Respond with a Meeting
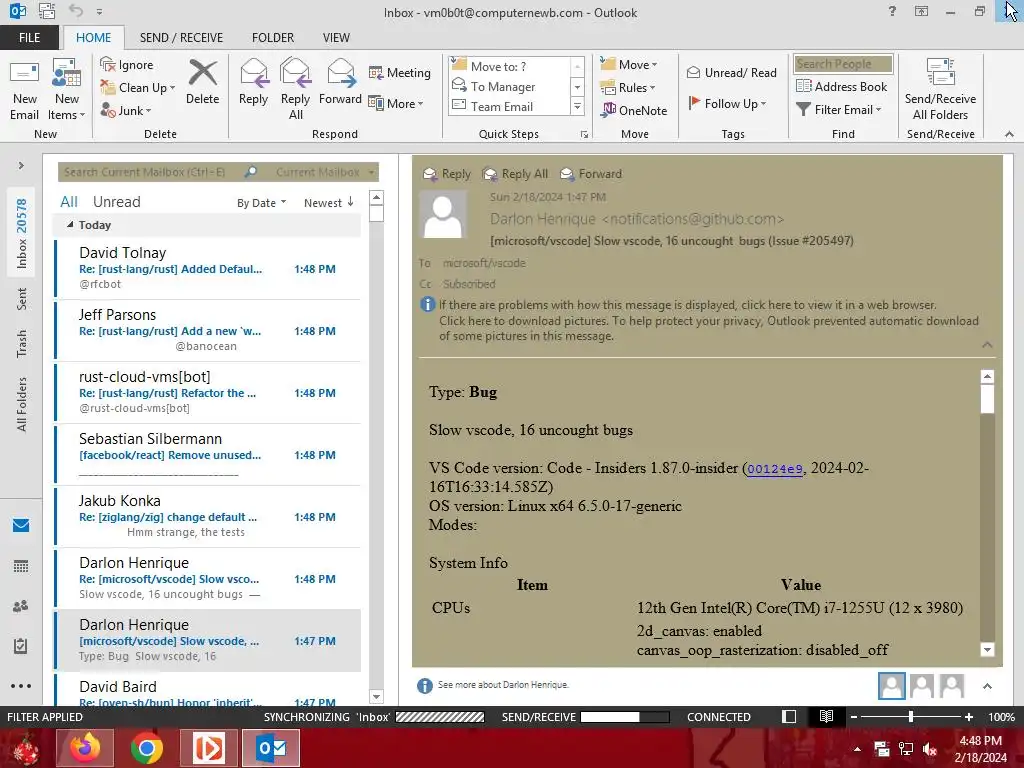The width and height of the screenshot is (1024, 768). (x=400, y=72)
